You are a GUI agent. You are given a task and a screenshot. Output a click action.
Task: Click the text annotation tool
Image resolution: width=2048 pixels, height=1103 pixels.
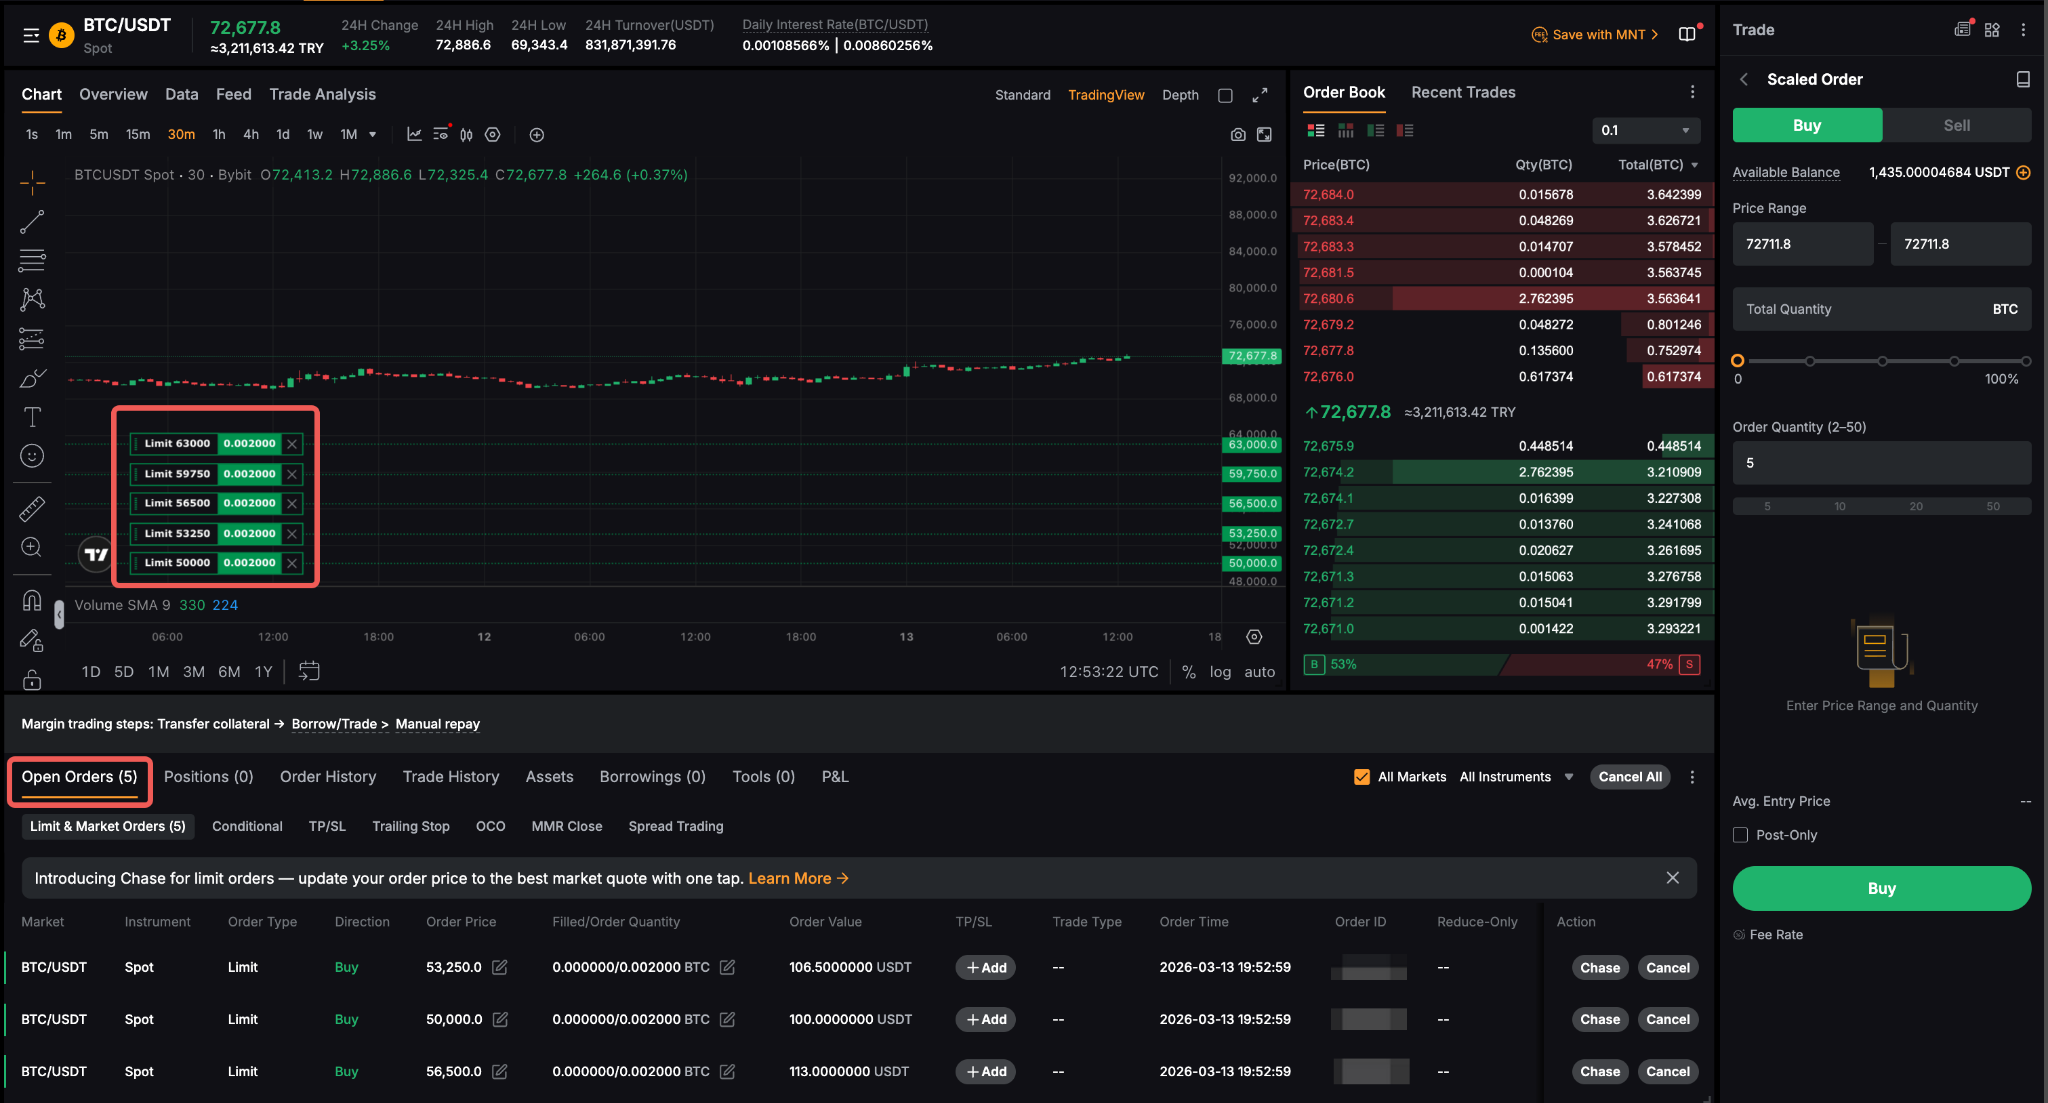pos(32,417)
